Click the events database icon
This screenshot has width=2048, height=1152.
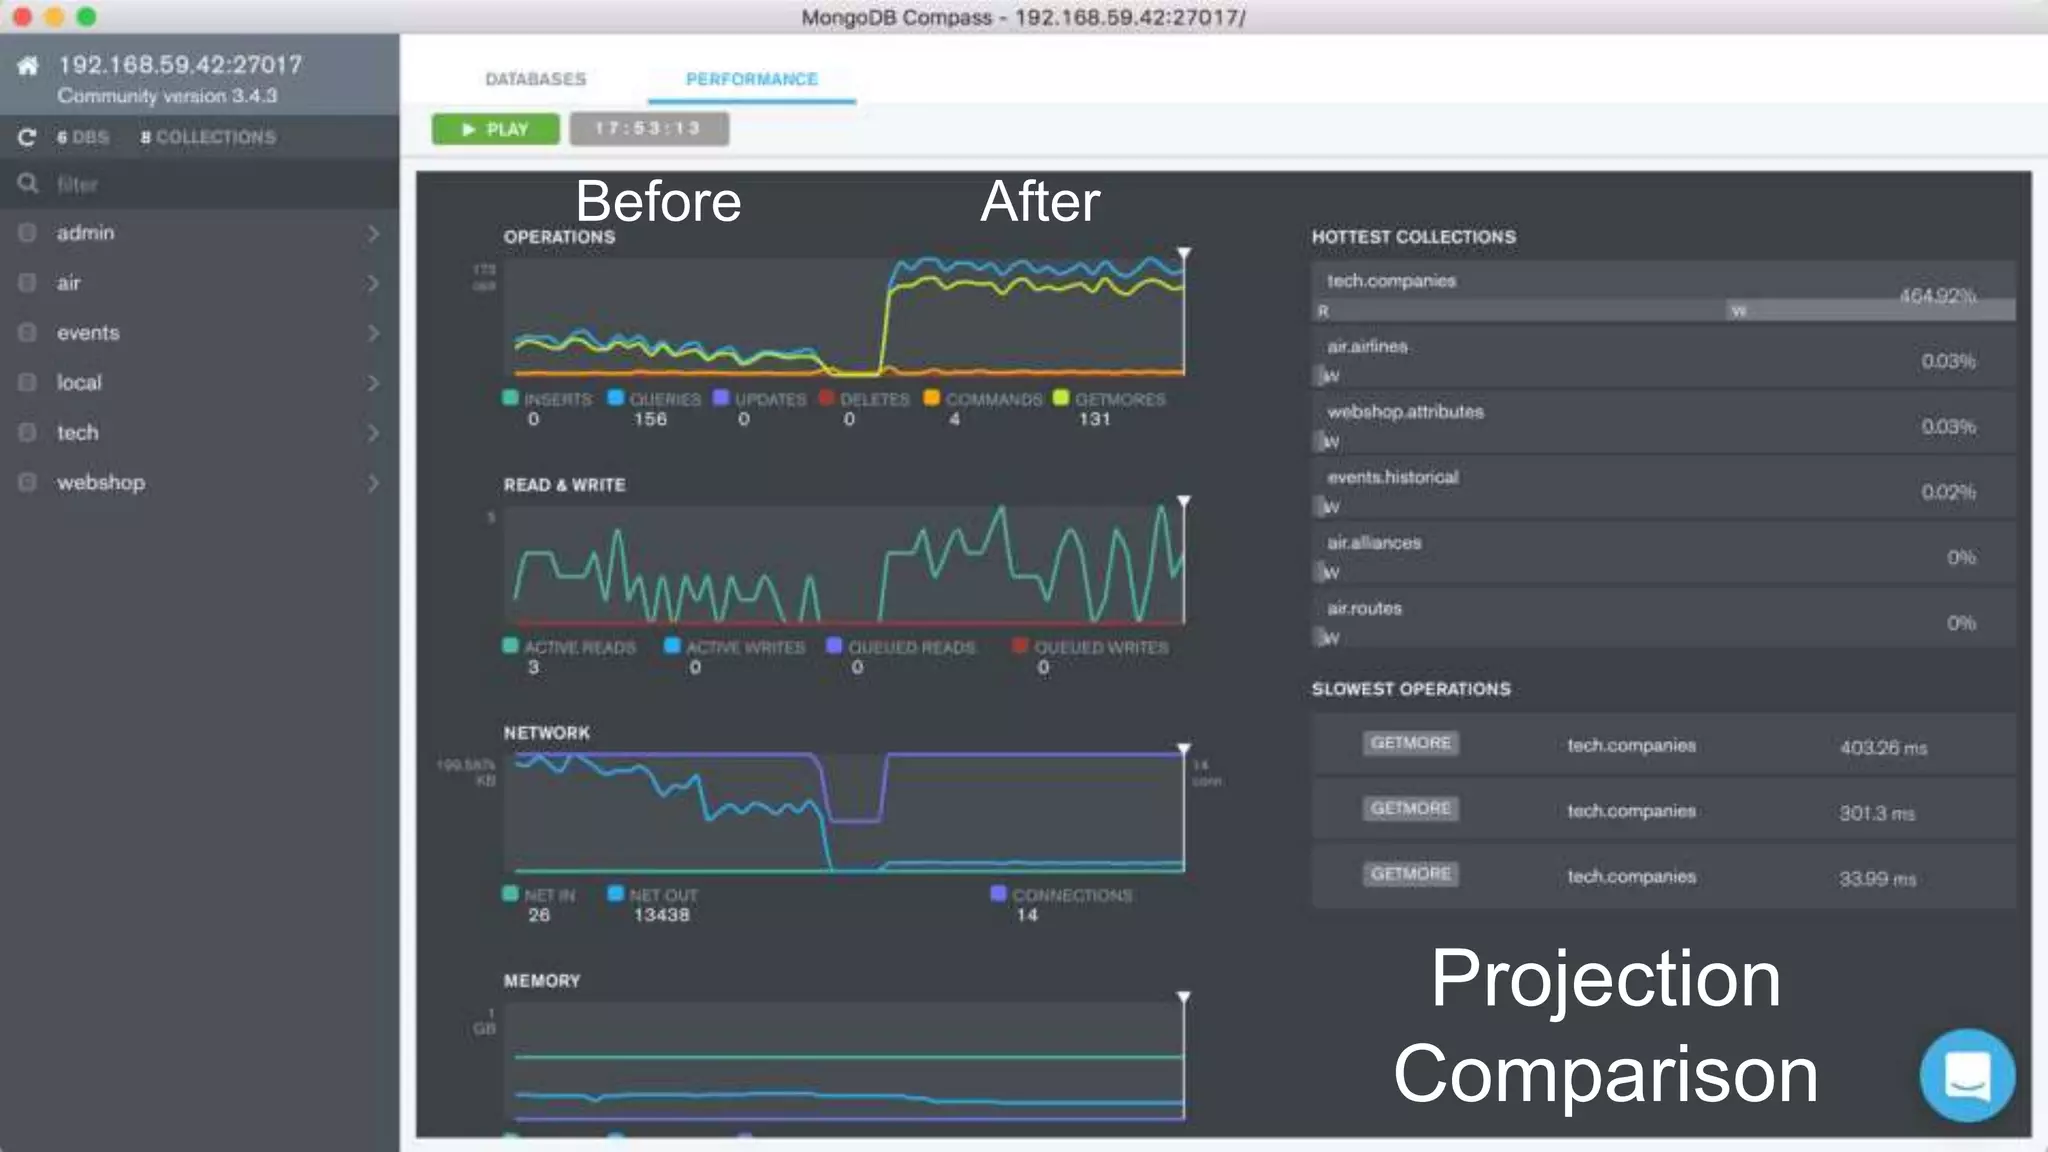point(27,333)
